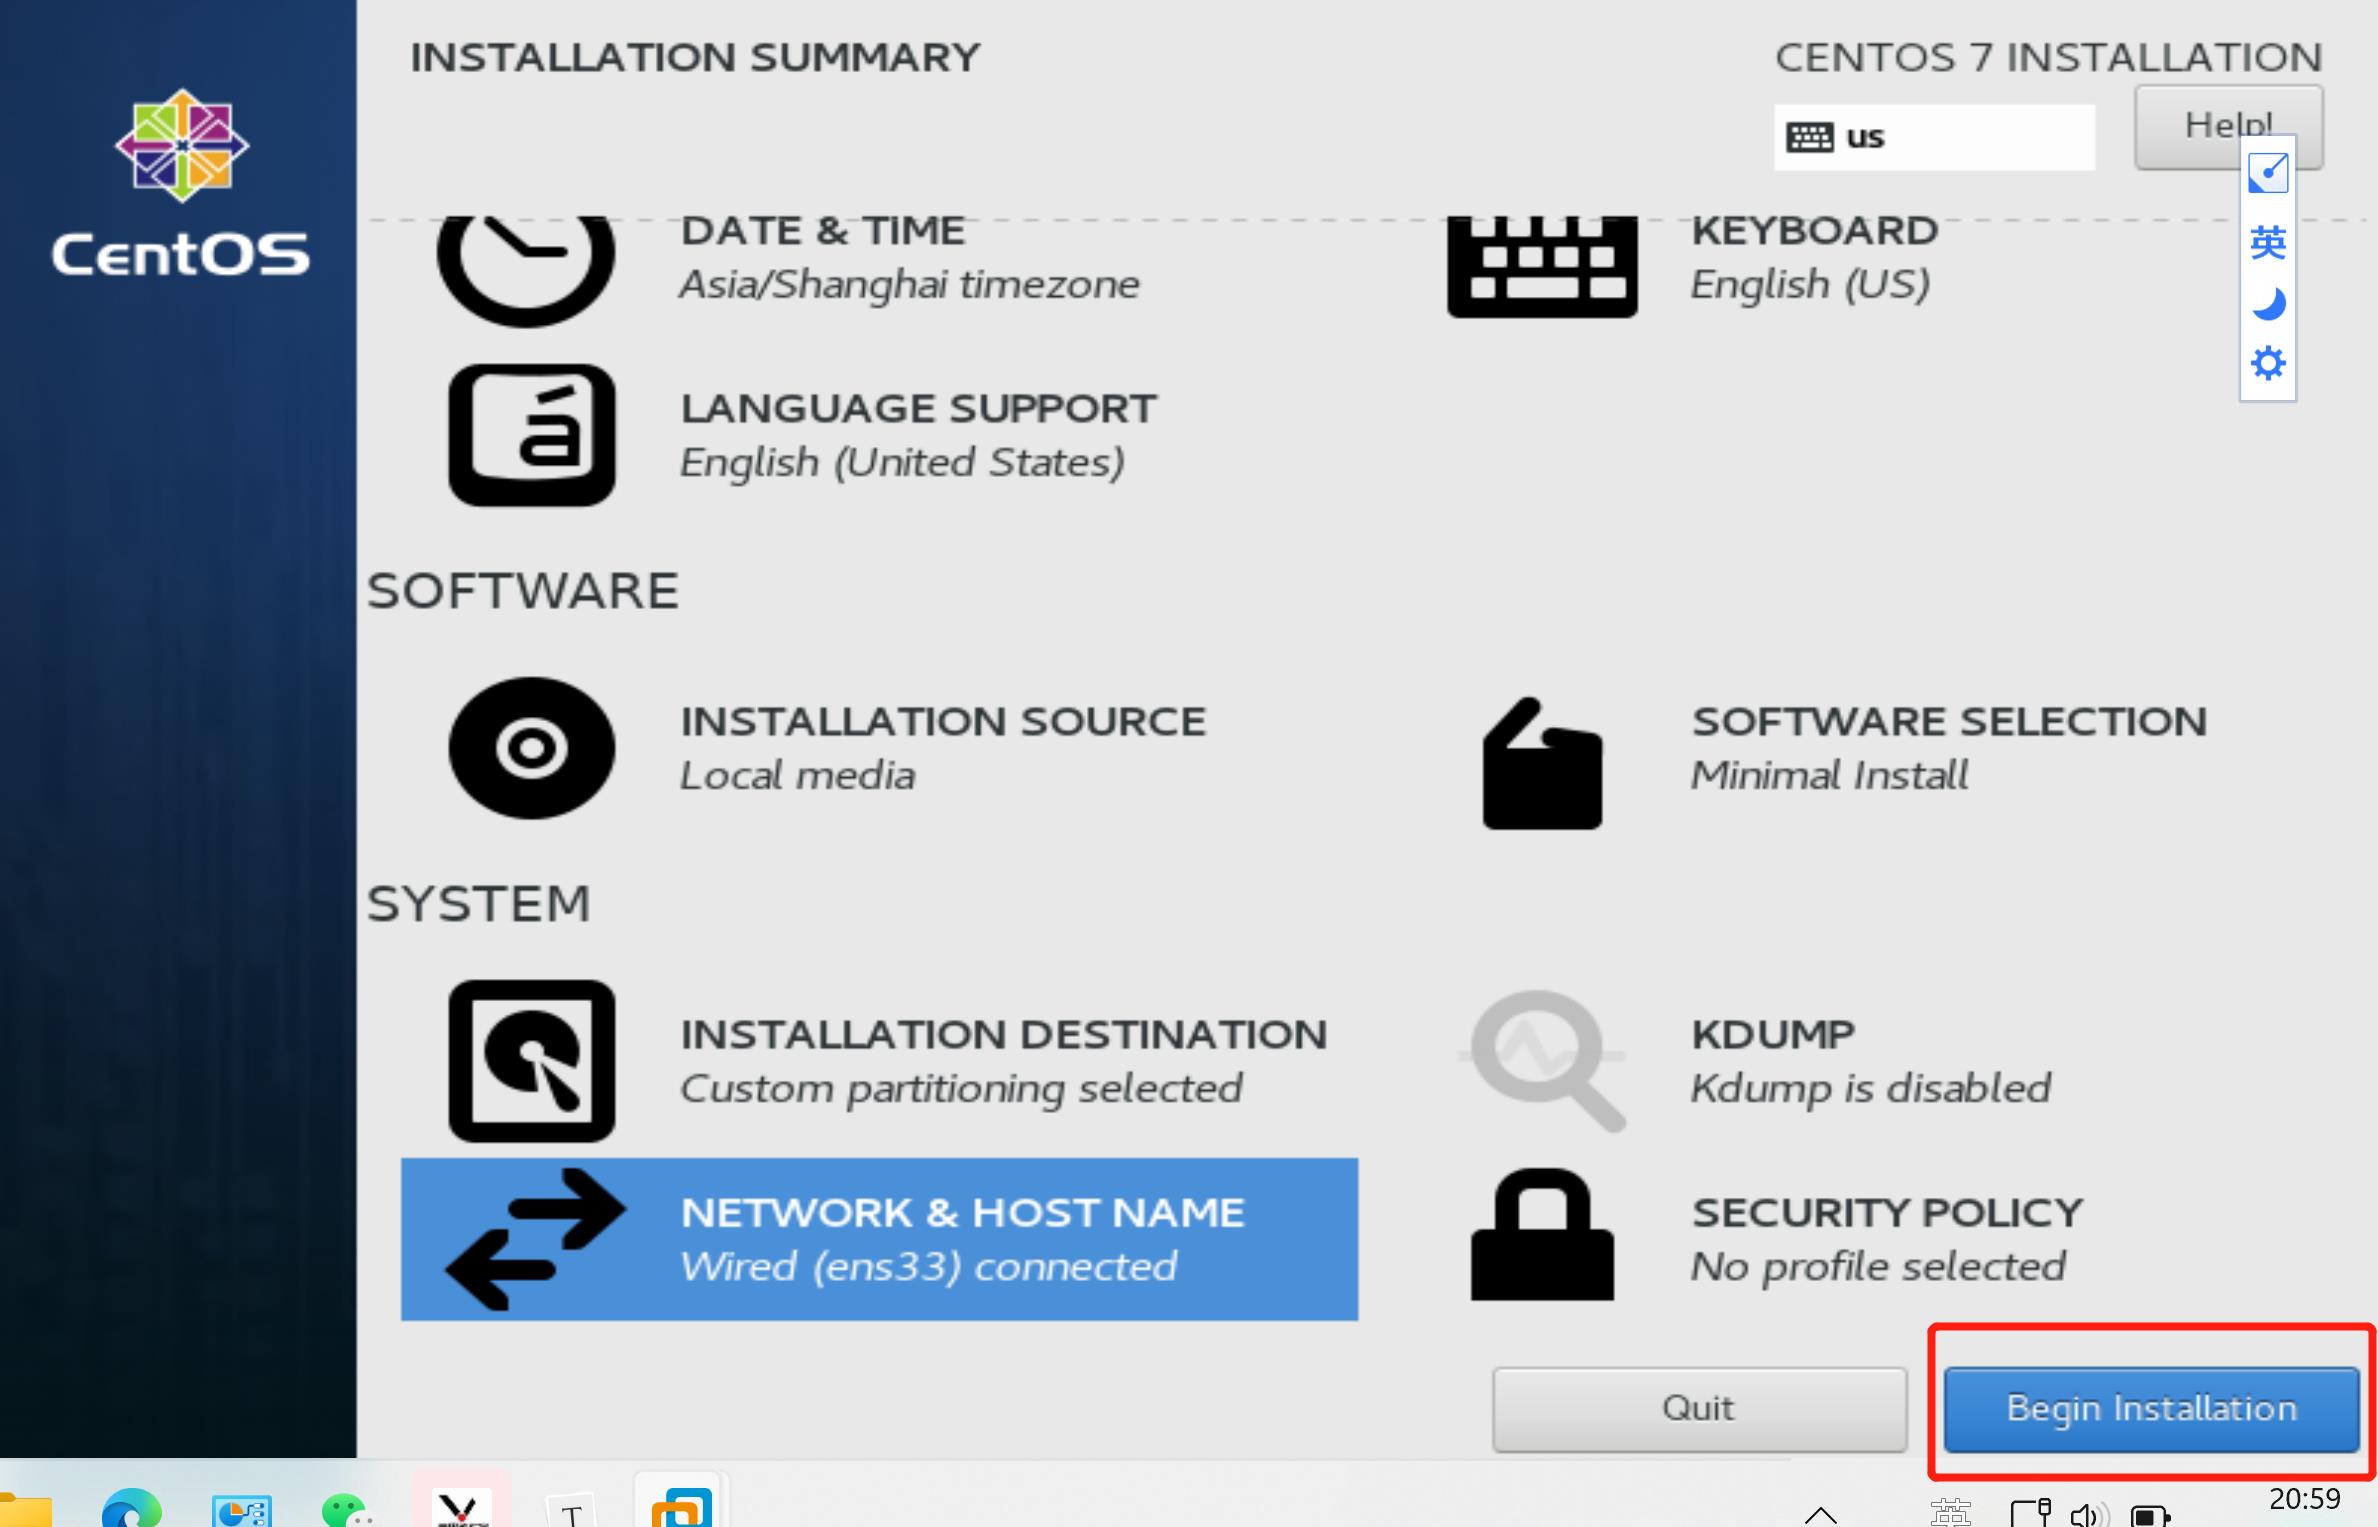Open the control panel chart taskbar icon
Image resolution: width=2378 pixels, height=1527 pixels.
tap(241, 1510)
